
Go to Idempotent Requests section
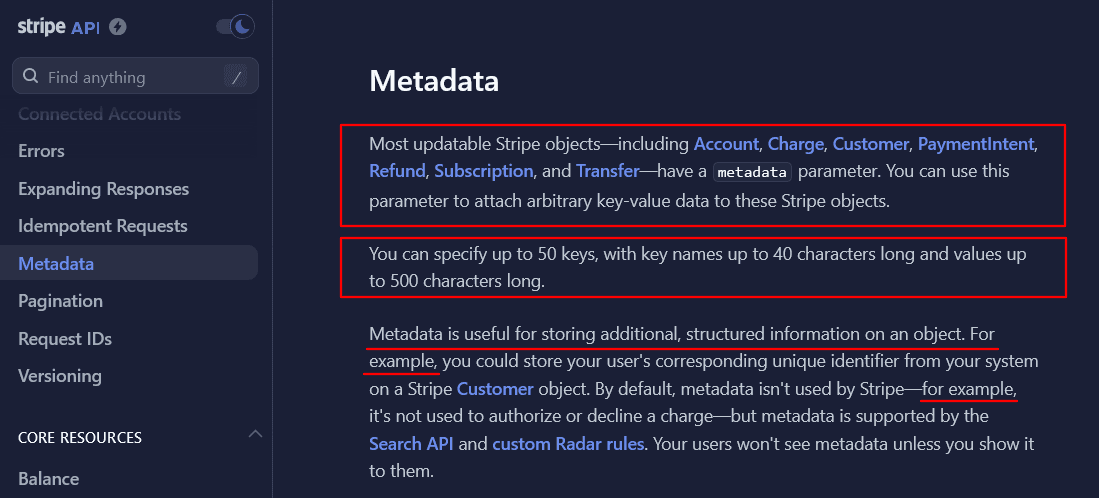pyautogui.click(x=102, y=226)
